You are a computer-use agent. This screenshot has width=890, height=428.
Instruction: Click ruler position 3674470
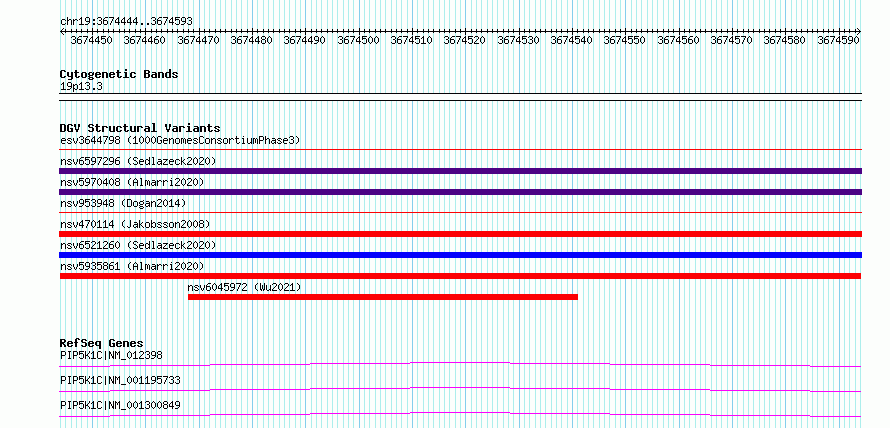[x=198, y=40]
